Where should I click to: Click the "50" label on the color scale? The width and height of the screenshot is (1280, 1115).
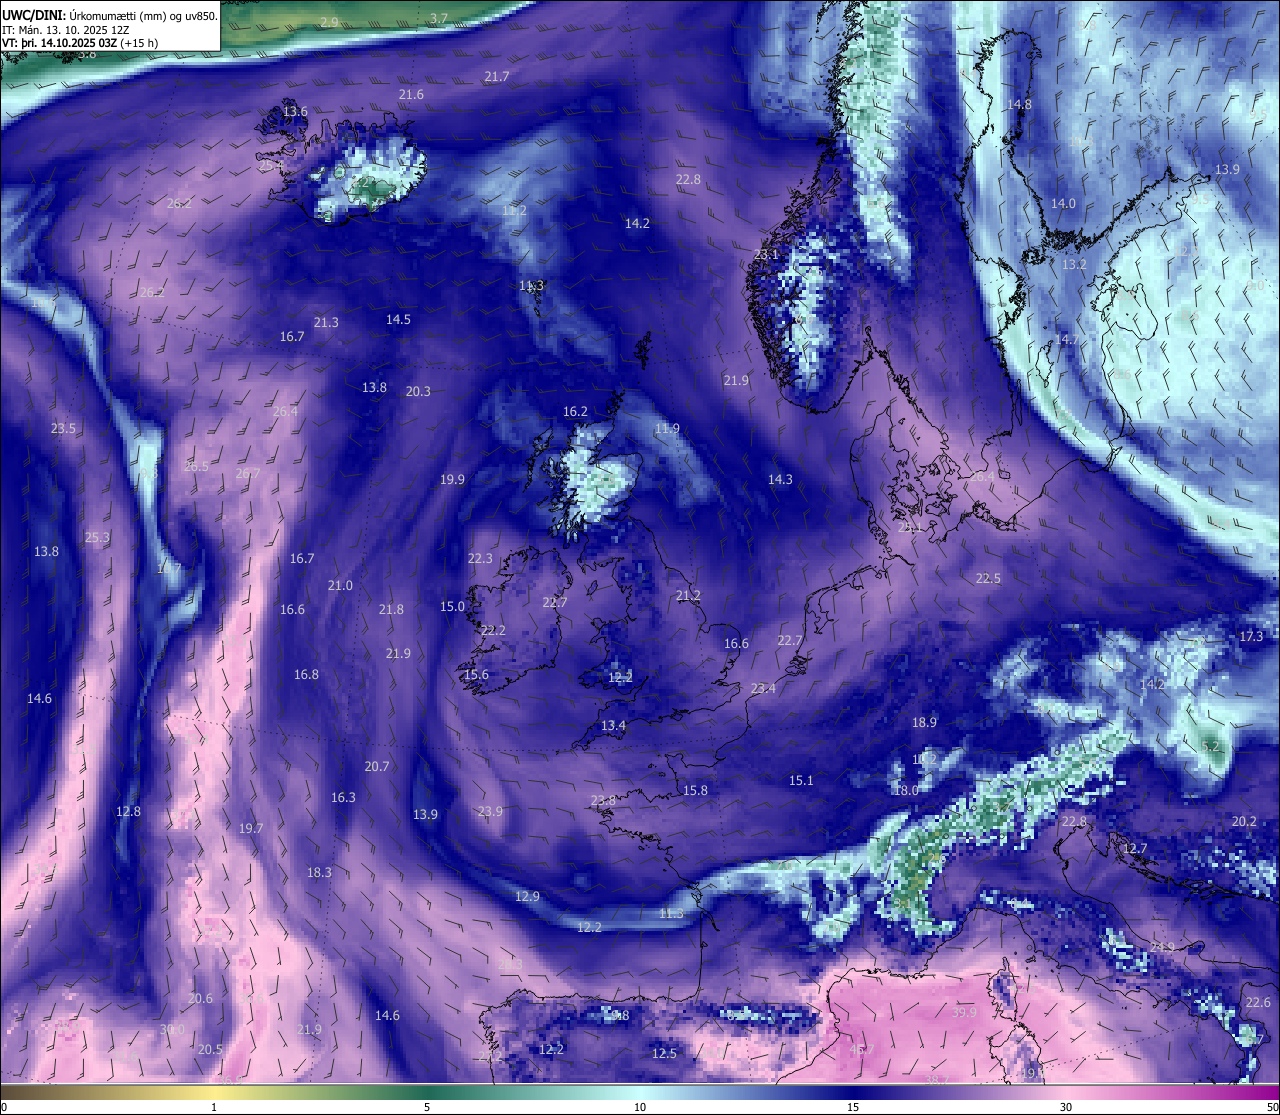click(1272, 1107)
